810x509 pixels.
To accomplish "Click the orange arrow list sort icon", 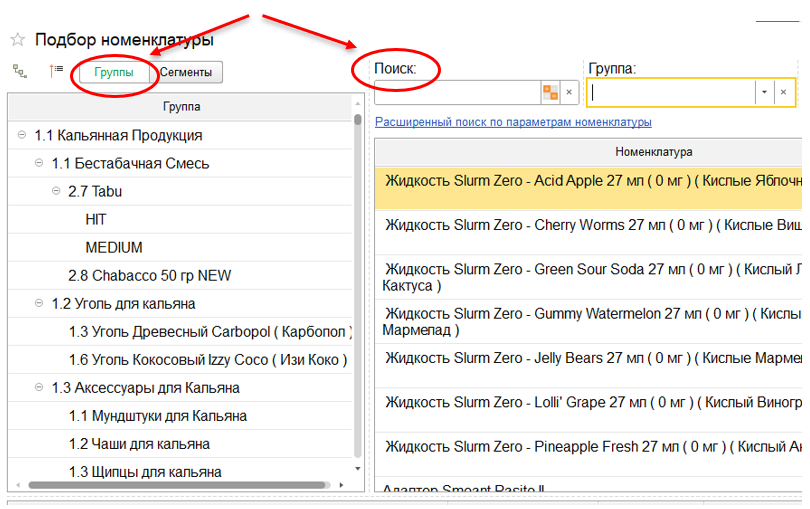I will (56, 71).
